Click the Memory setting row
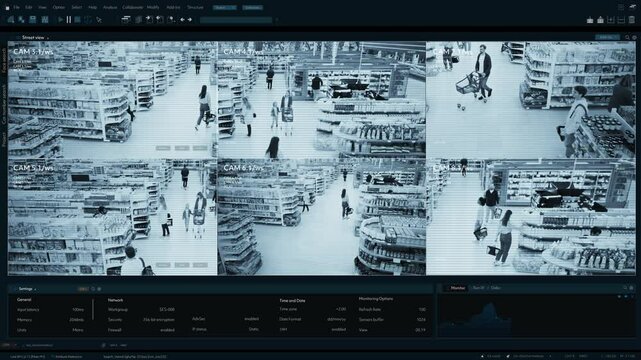Viewport: 641px width, 360px height. 50,320
